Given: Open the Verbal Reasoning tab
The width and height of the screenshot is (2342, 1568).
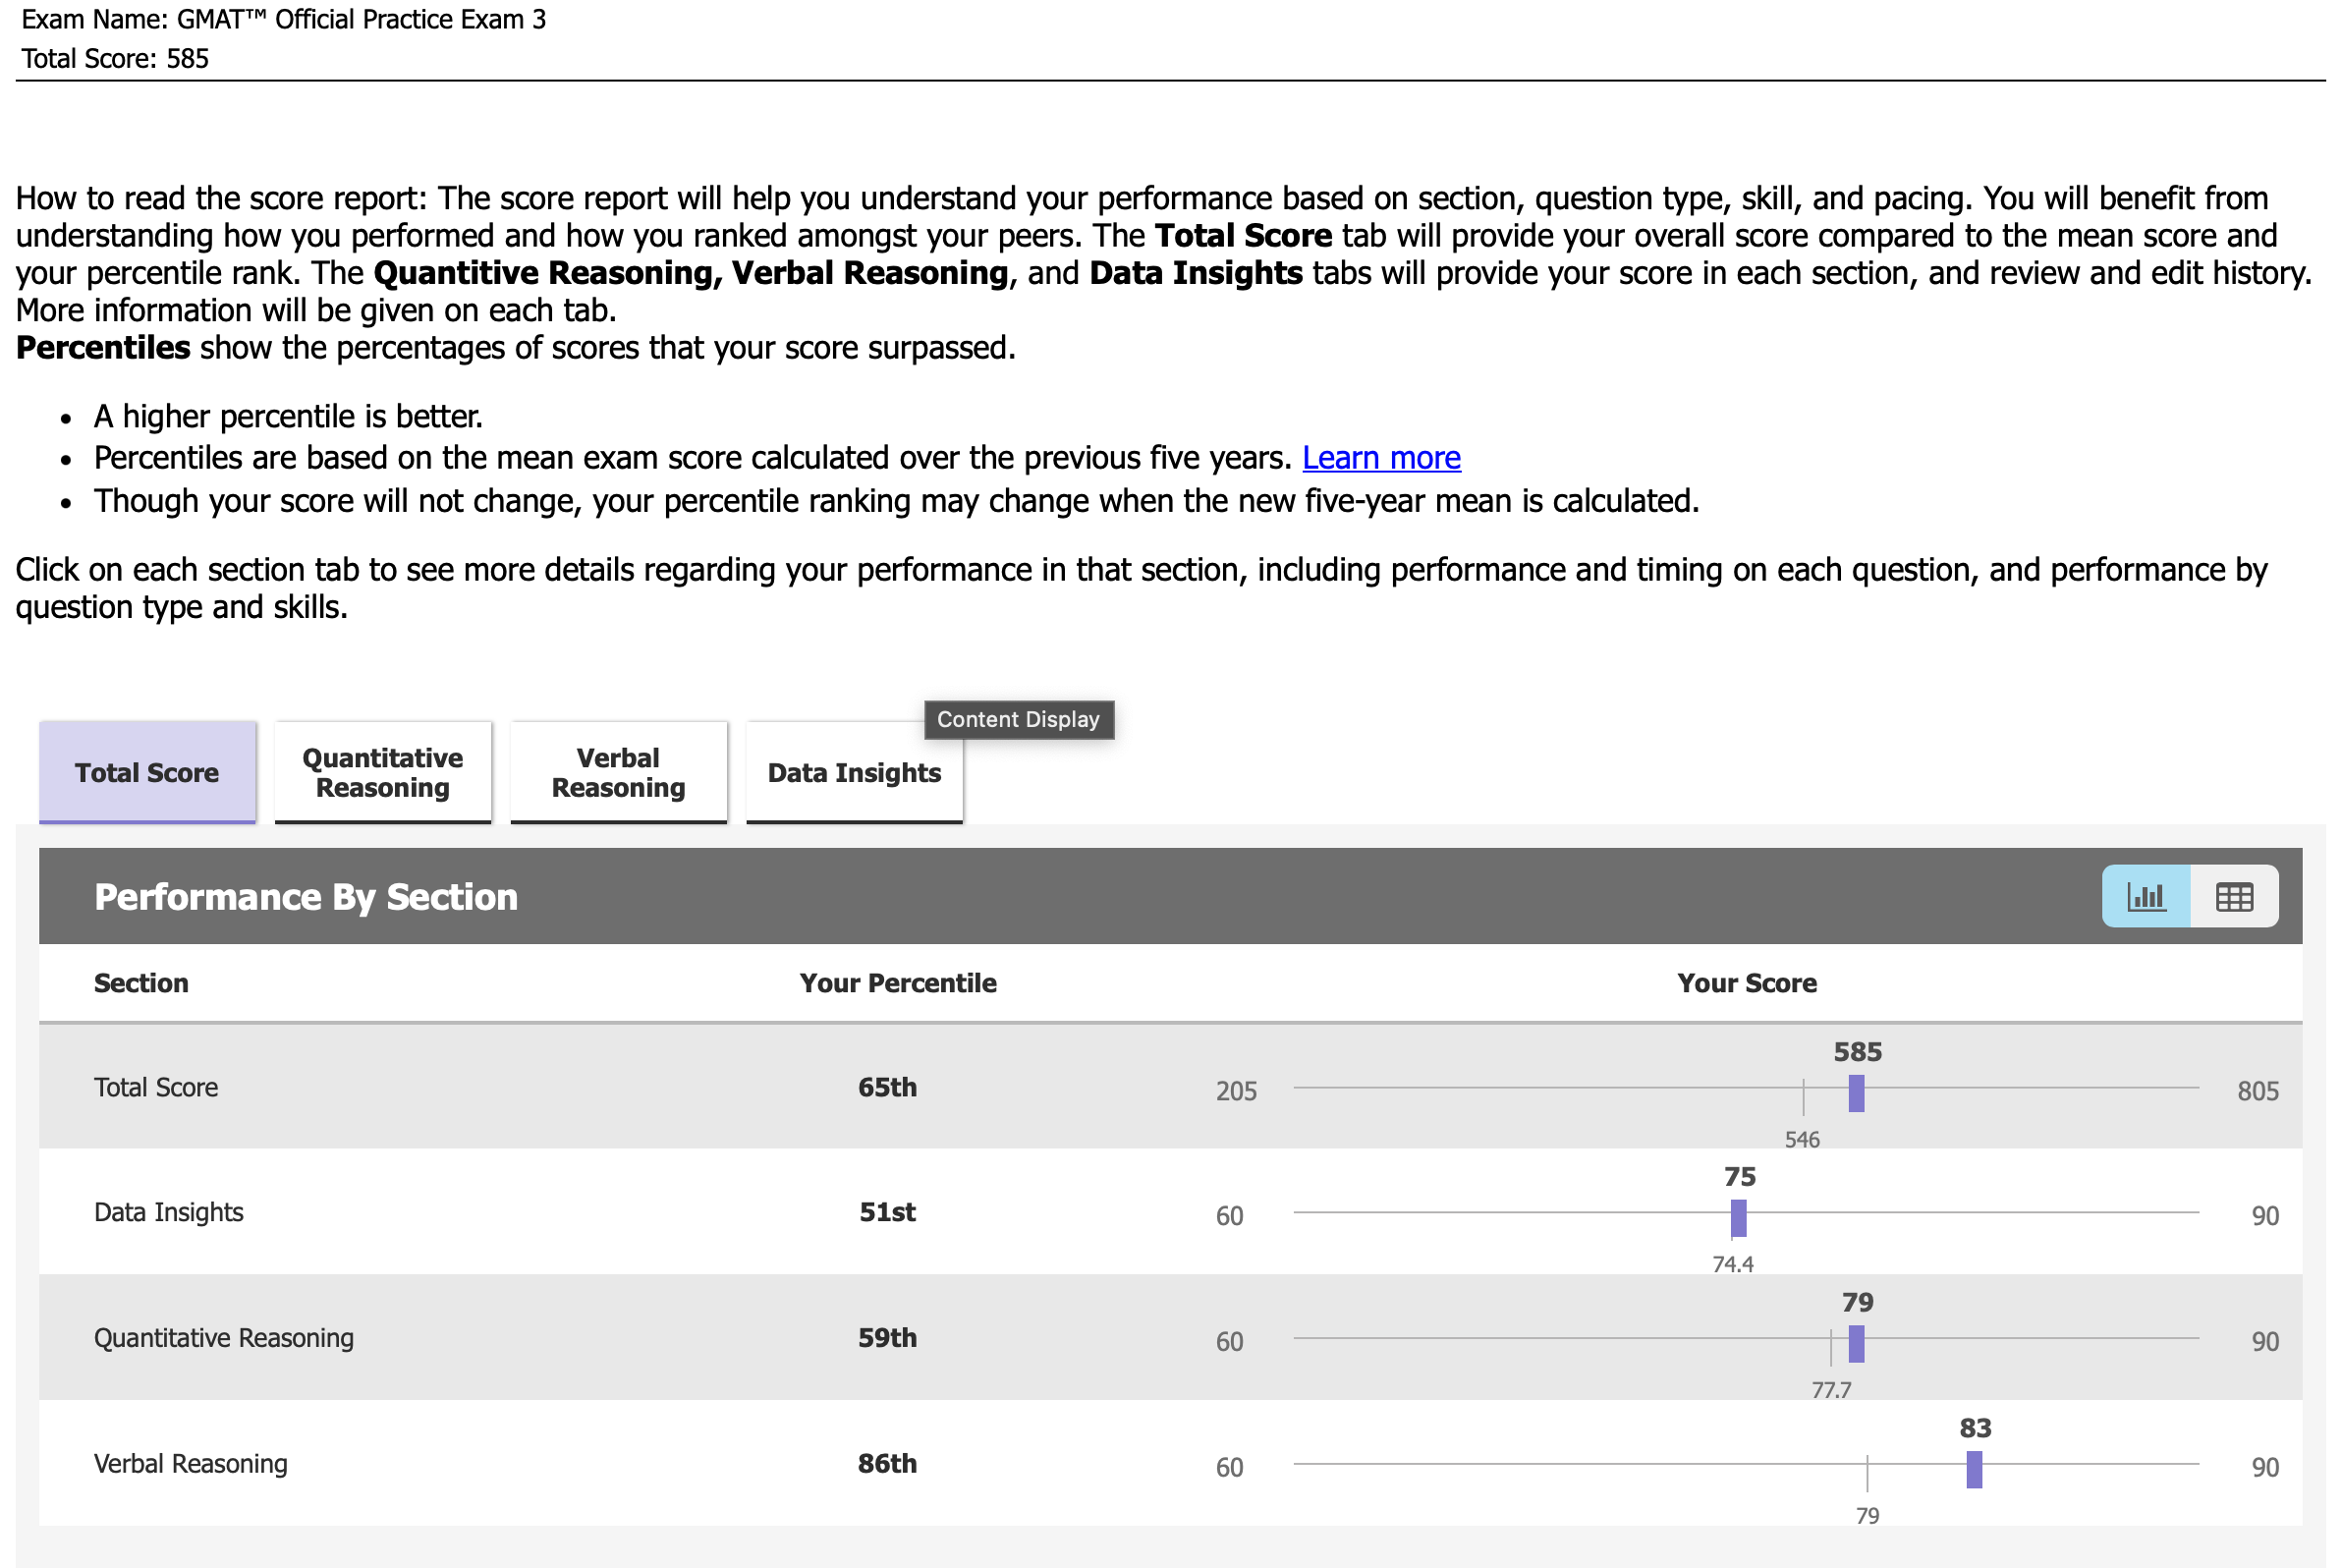Looking at the screenshot, I should click(619, 772).
